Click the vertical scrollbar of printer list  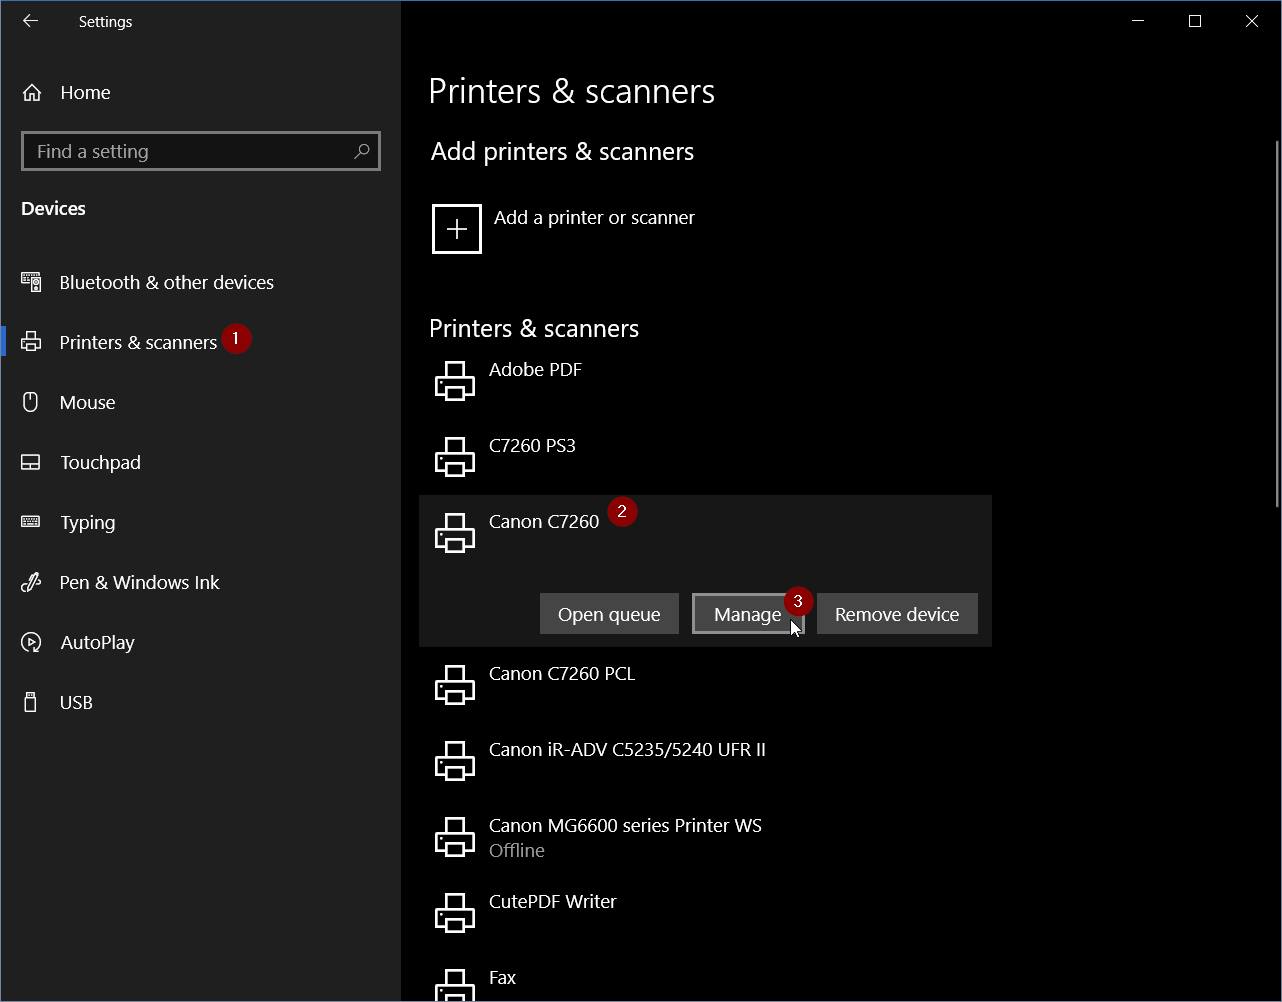click(1276, 323)
